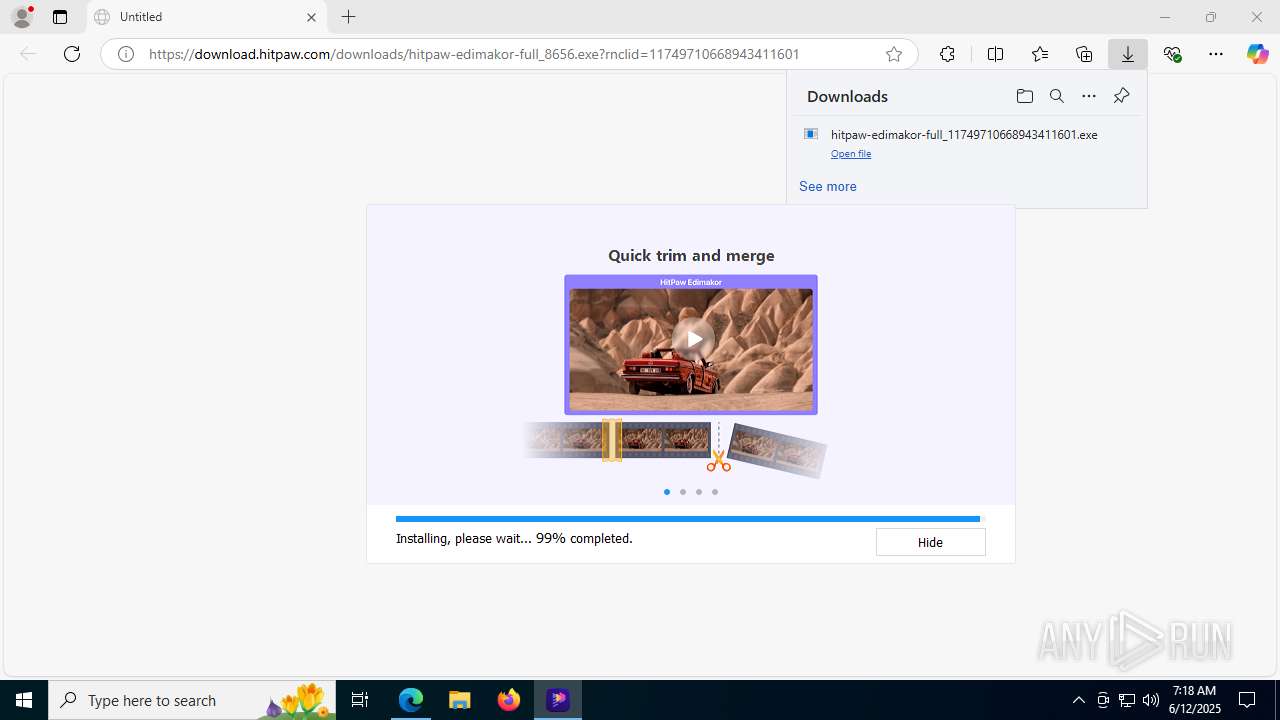Toggle split screen view icon

coord(995,54)
